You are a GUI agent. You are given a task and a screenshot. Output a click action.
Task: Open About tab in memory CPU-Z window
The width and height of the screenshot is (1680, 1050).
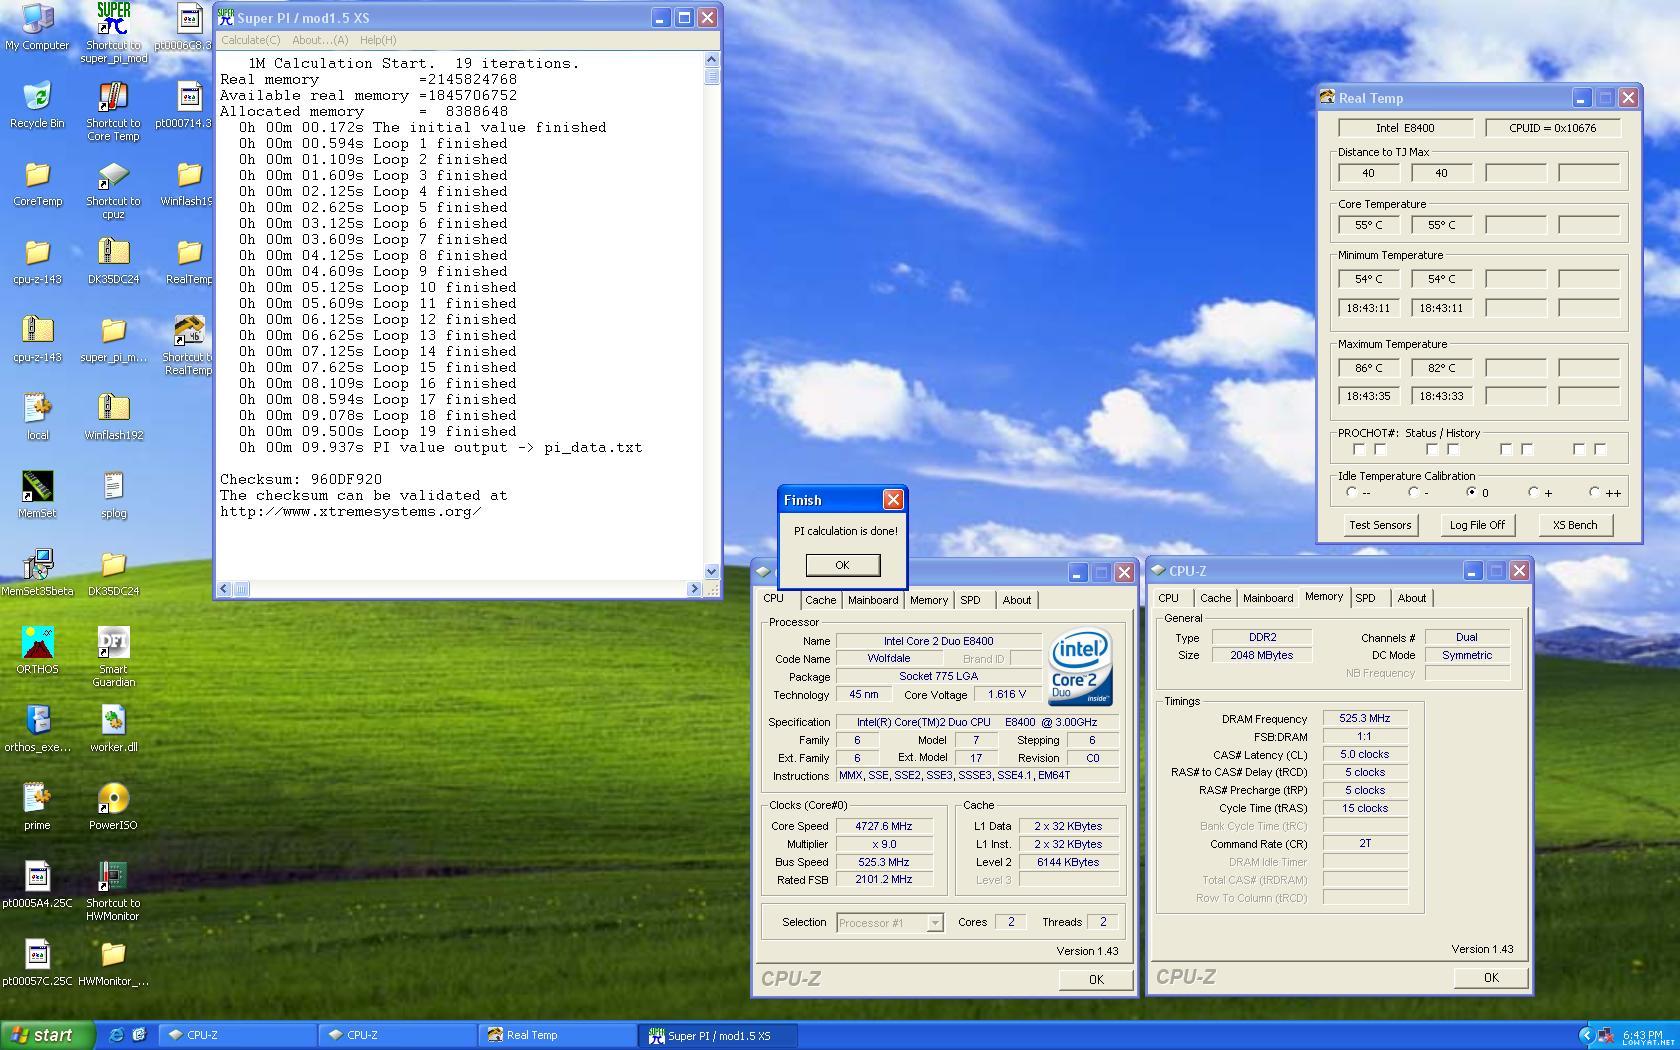[1411, 598]
